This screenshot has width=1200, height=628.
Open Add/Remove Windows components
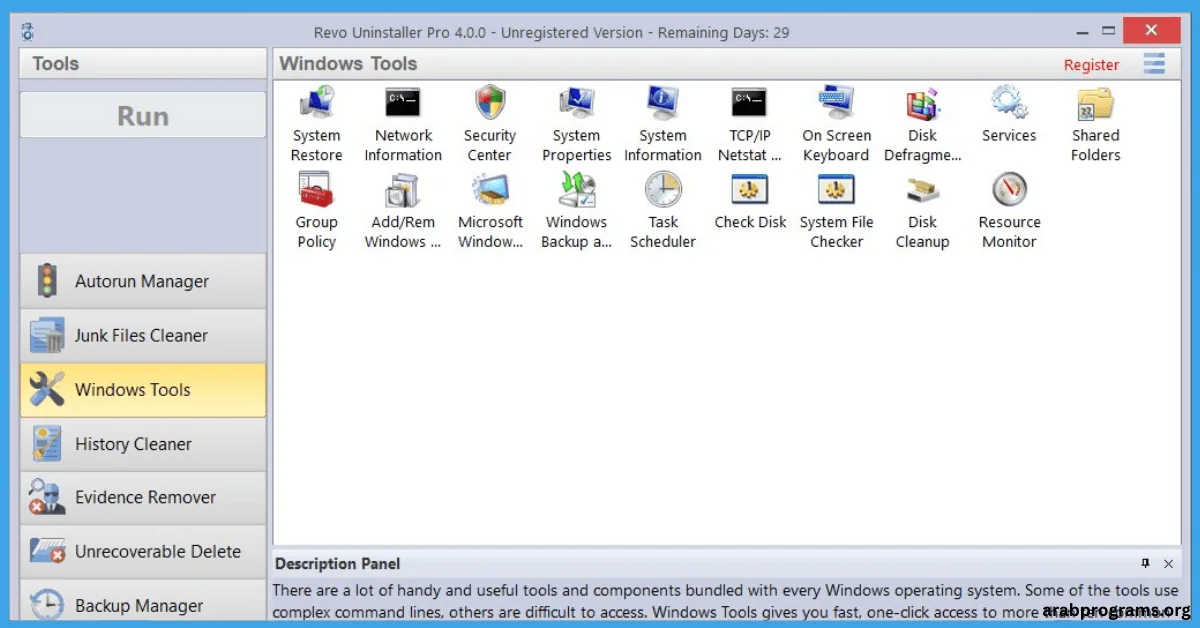403,211
